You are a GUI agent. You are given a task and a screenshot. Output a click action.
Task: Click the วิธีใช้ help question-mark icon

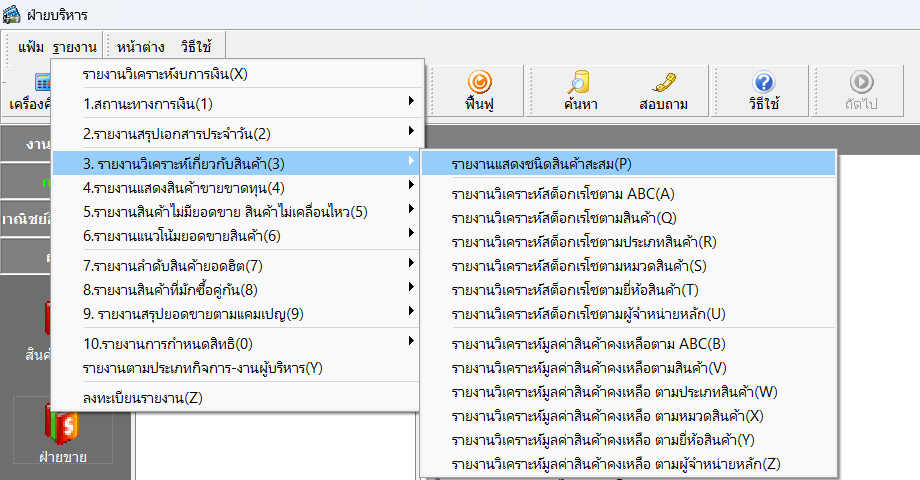click(x=764, y=90)
